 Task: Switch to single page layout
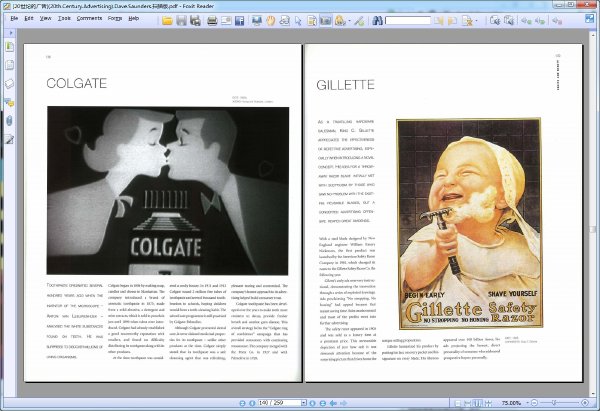point(458,403)
